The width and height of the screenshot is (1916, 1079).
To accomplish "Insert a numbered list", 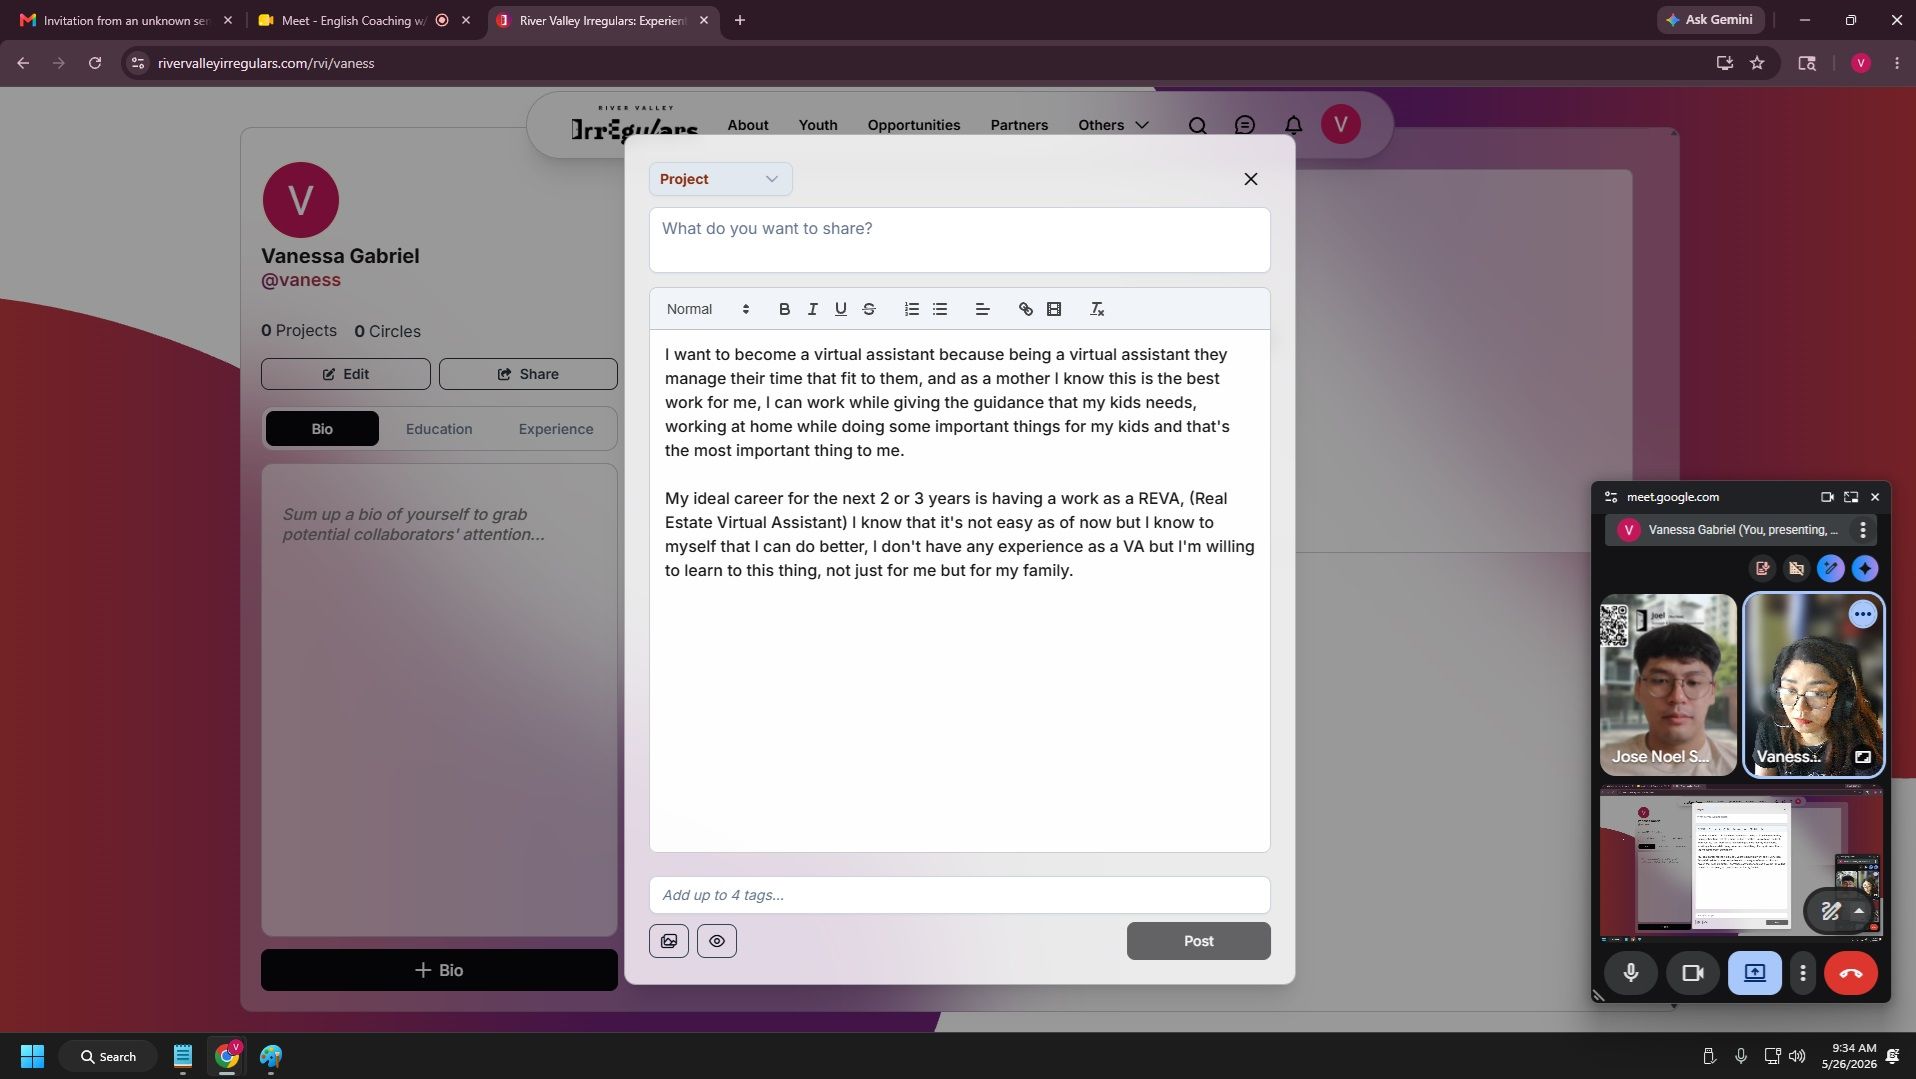I will coord(911,309).
